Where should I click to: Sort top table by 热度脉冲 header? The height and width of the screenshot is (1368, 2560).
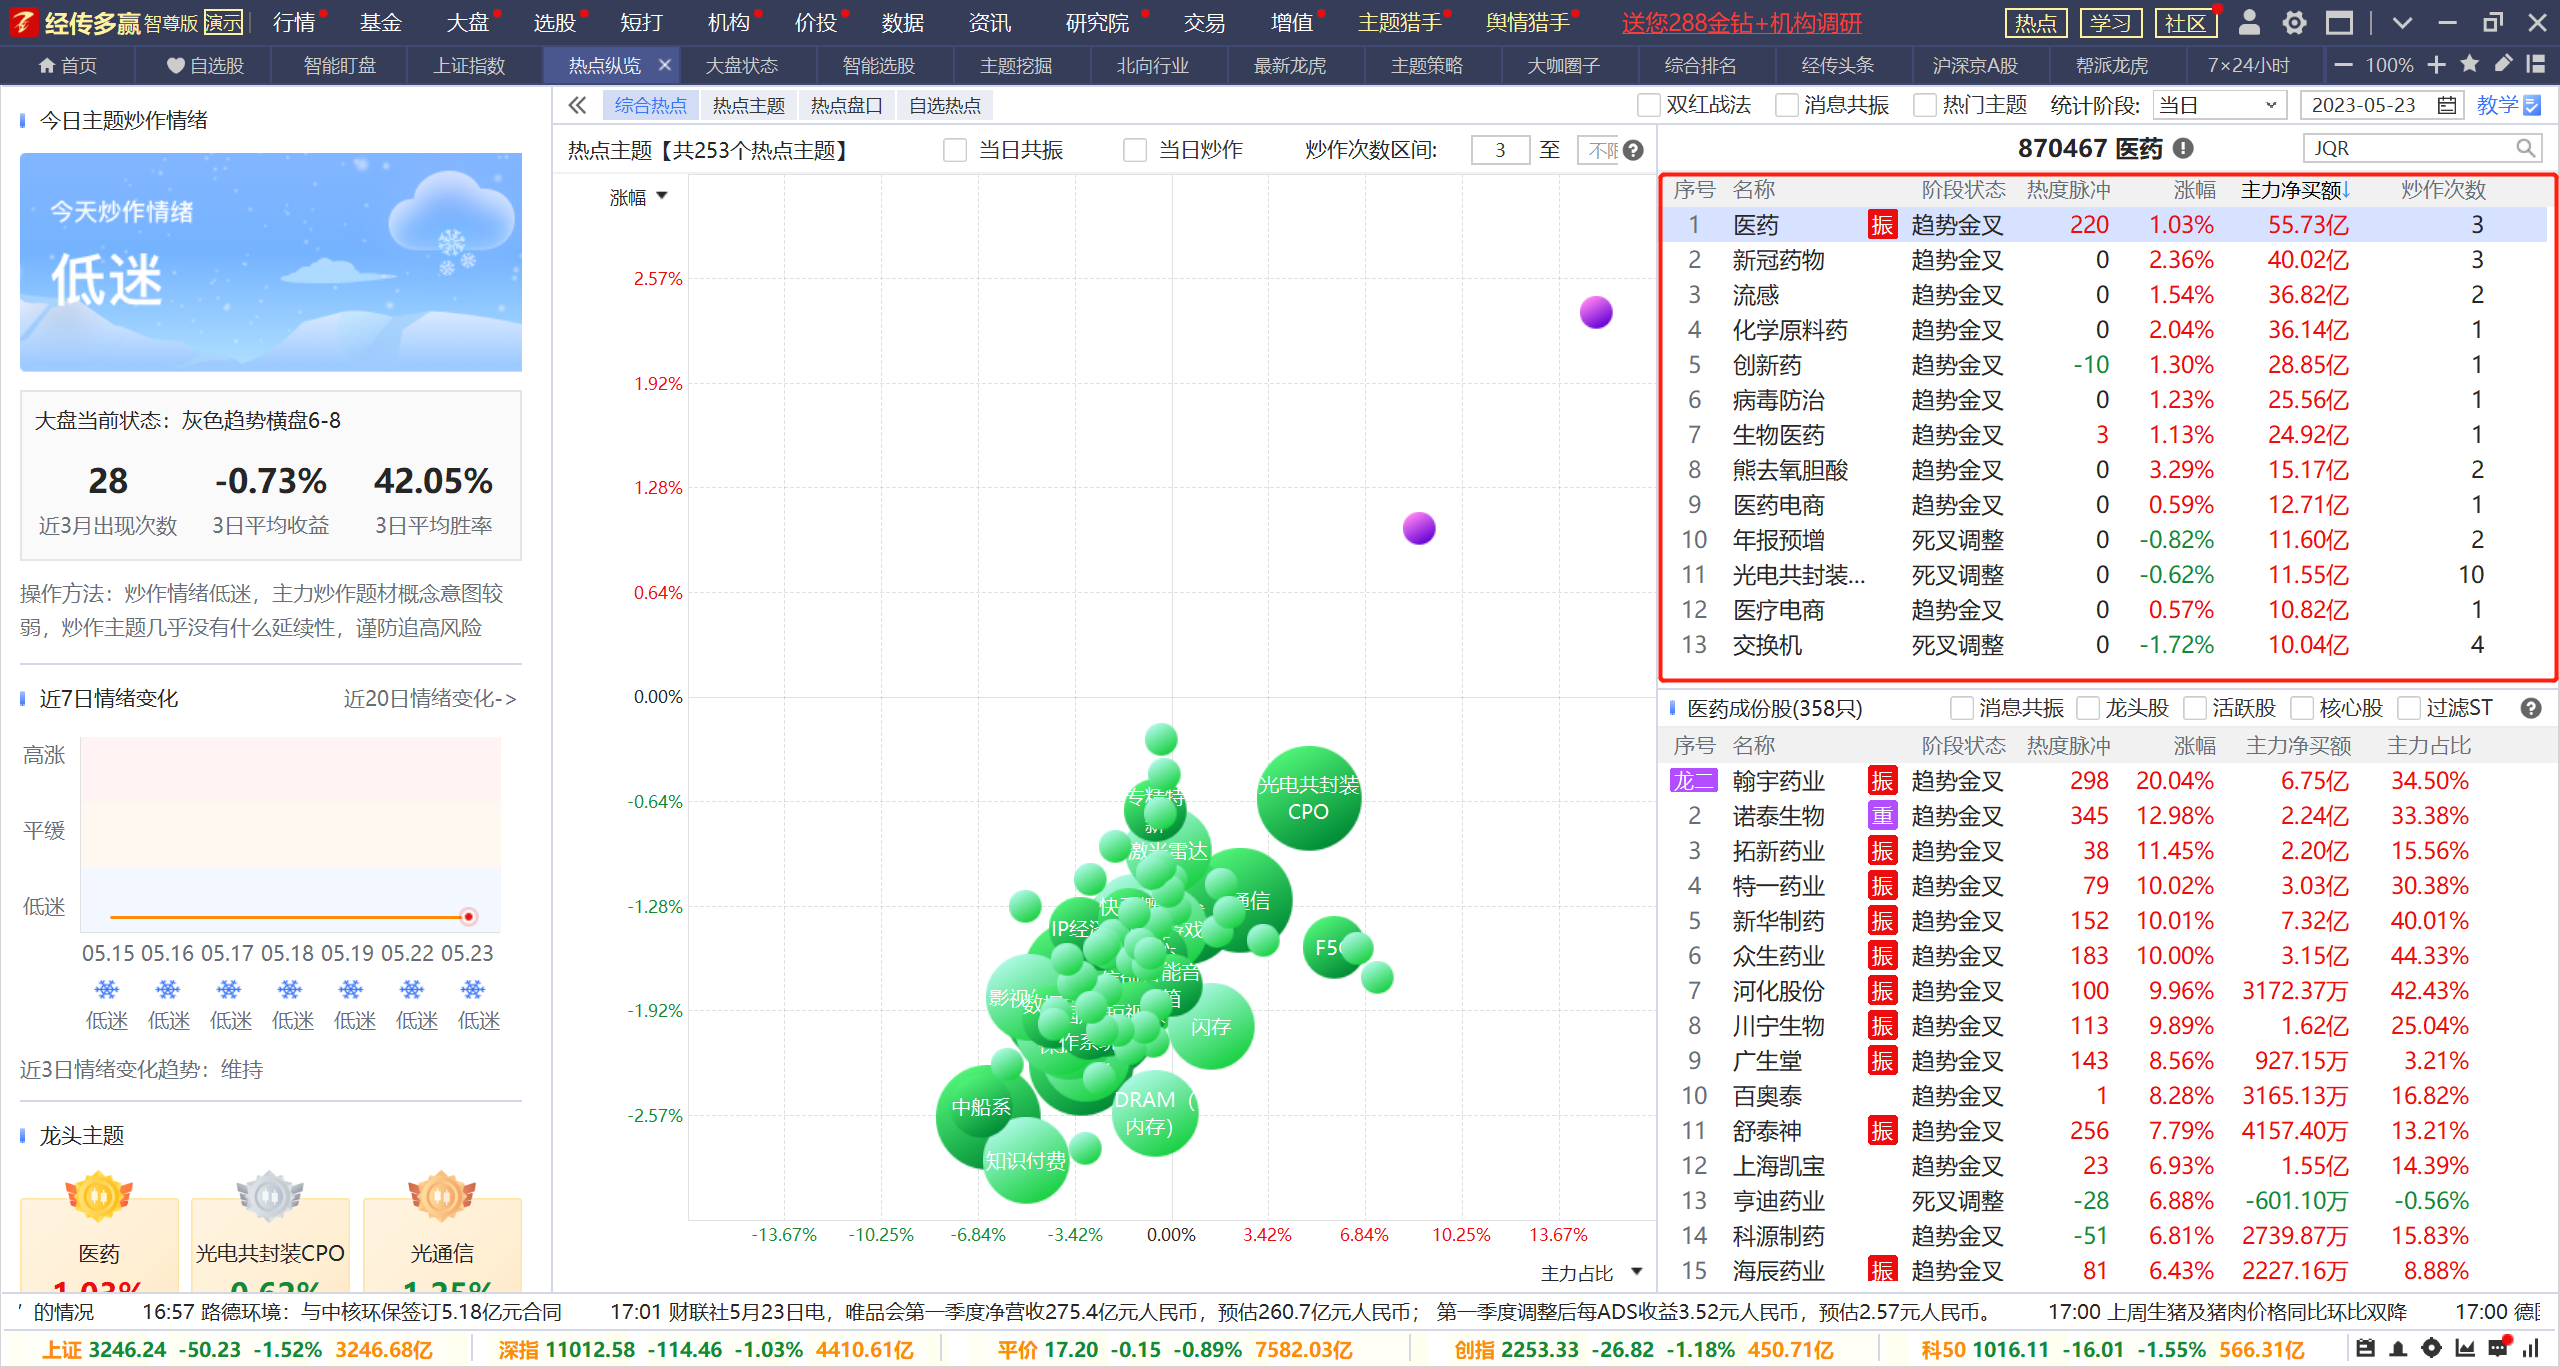click(2068, 189)
